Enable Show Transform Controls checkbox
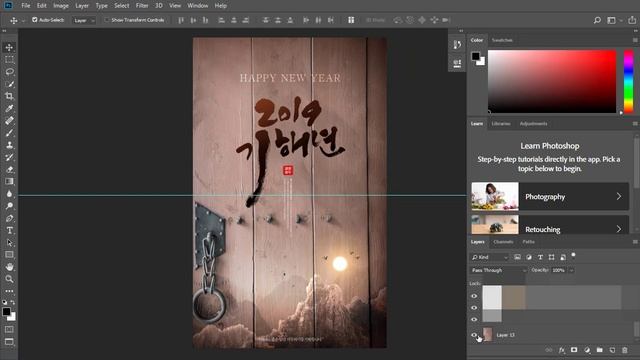 [x=107, y=20]
